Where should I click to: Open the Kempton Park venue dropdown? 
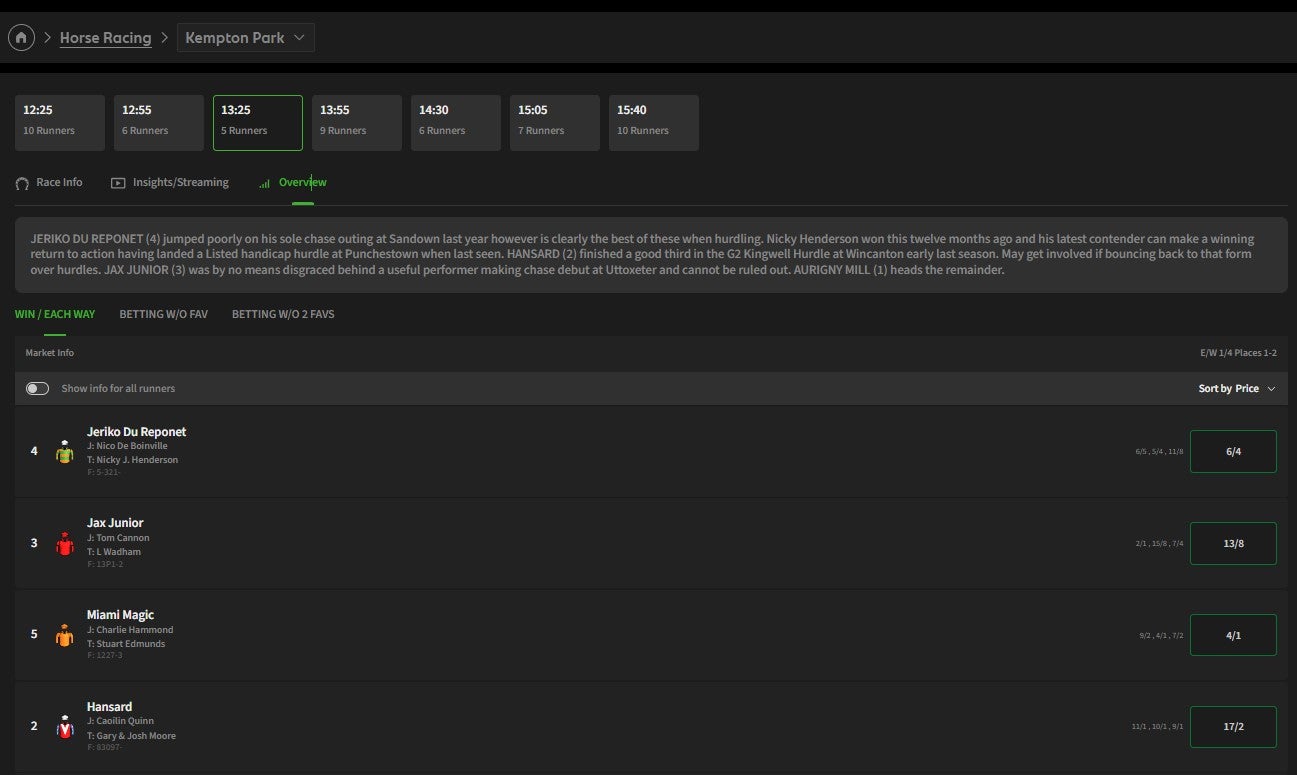(246, 38)
